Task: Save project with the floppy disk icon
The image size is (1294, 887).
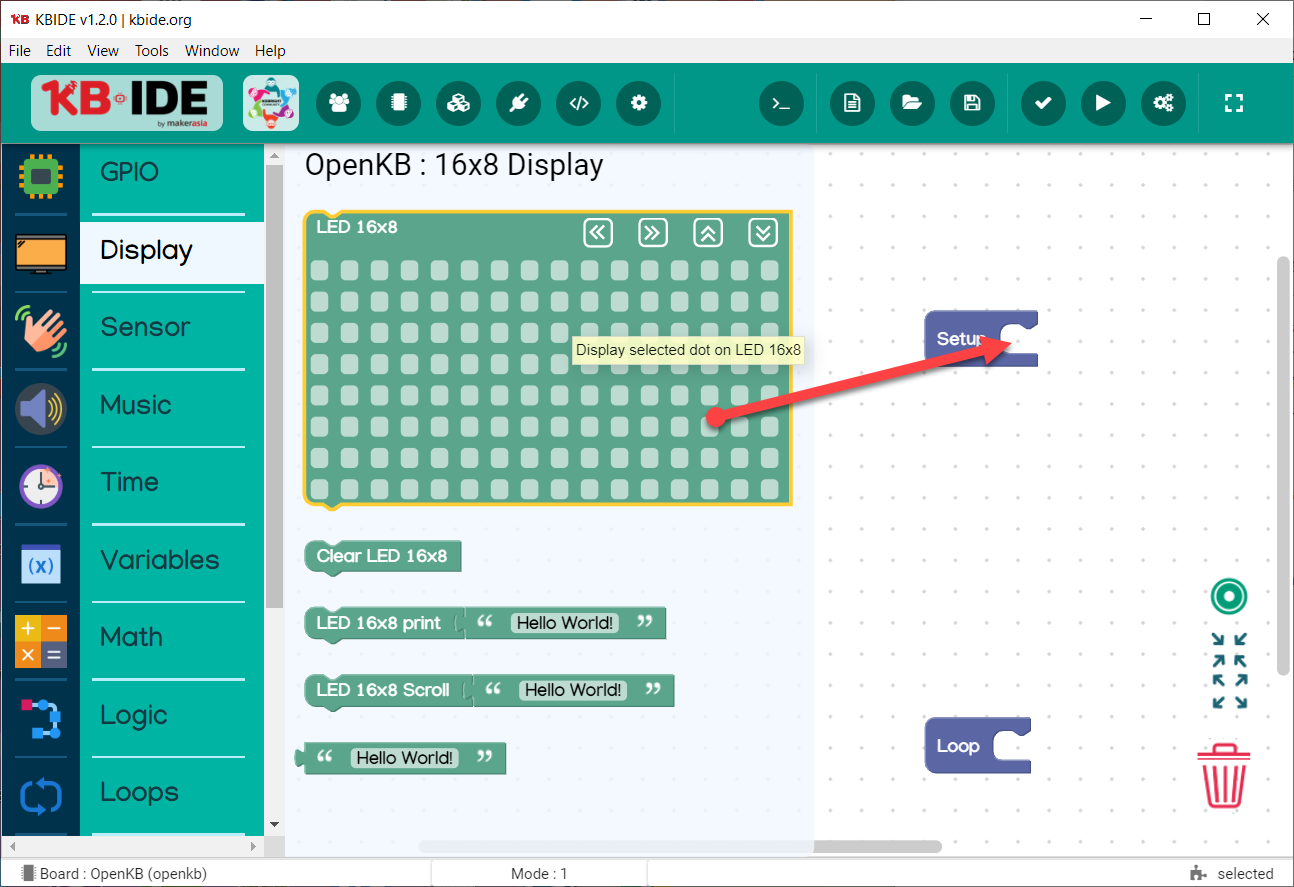Action: 972,103
